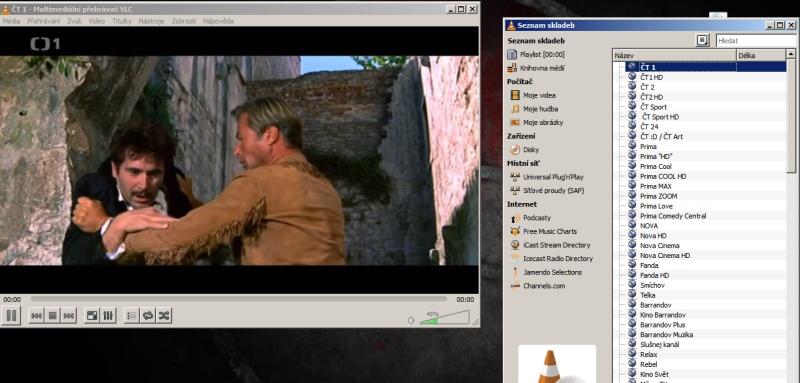The width and height of the screenshot is (800, 383).
Task: Open the Zvuk menu
Action: tap(74, 21)
